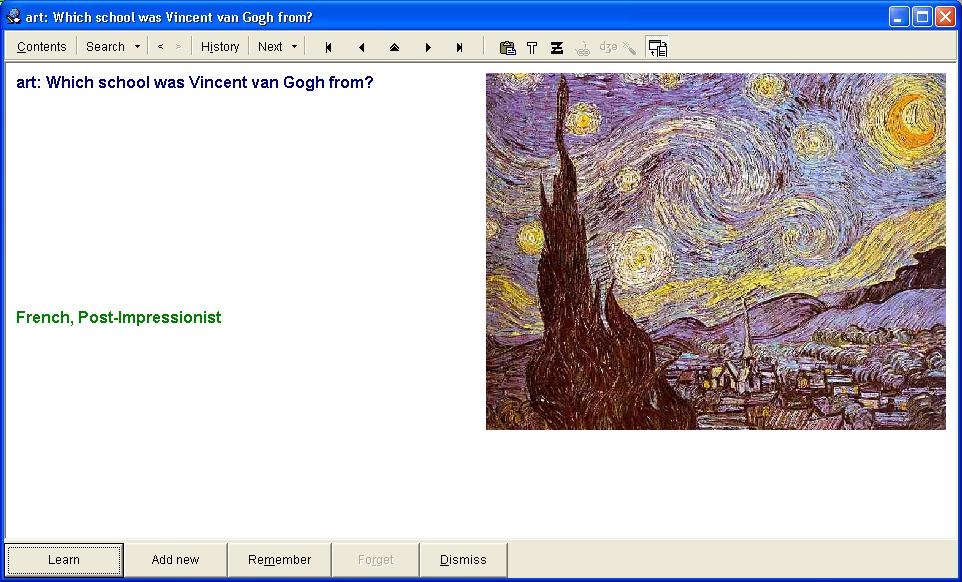The image size is (962, 582).
Task: Click the Remember button
Action: [x=279, y=560]
